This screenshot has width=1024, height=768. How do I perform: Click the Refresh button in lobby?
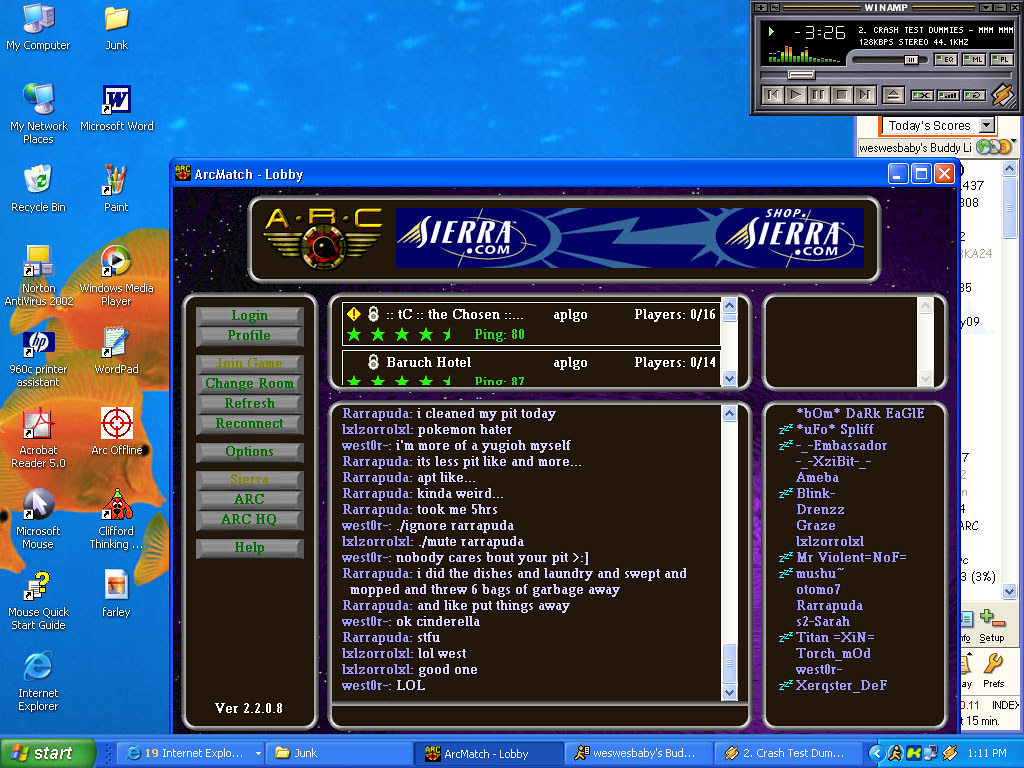tap(250, 403)
